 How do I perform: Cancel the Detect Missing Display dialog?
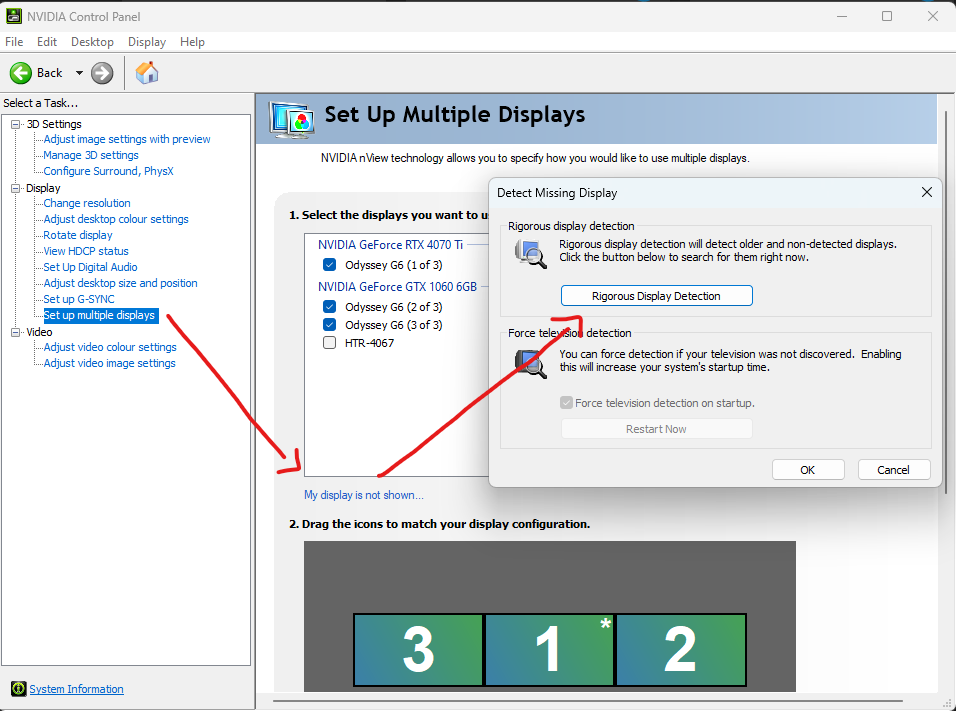pos(894,470)
